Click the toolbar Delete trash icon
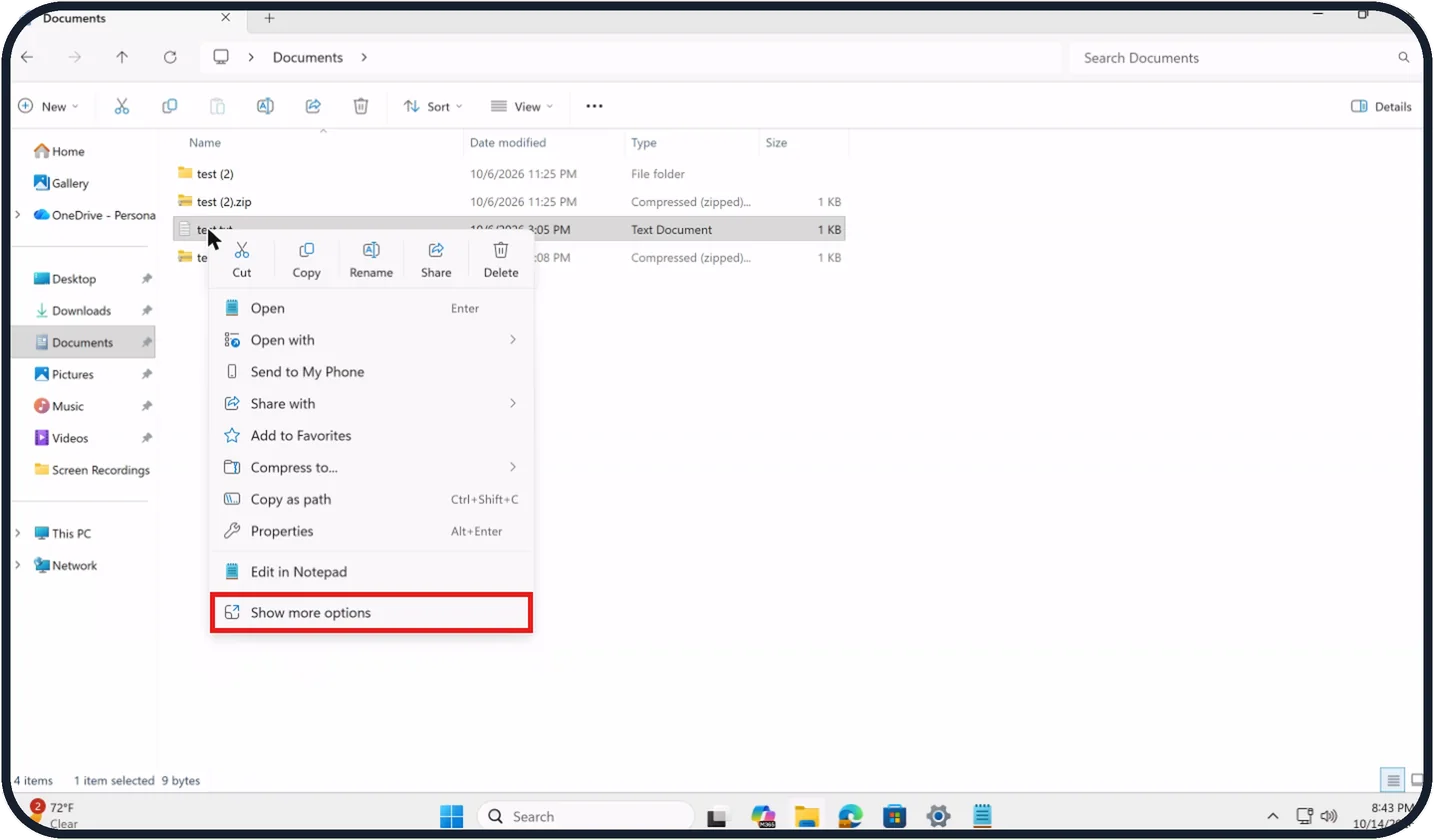The height and width of the screenshot is (840, 1434). pos(361,106)
